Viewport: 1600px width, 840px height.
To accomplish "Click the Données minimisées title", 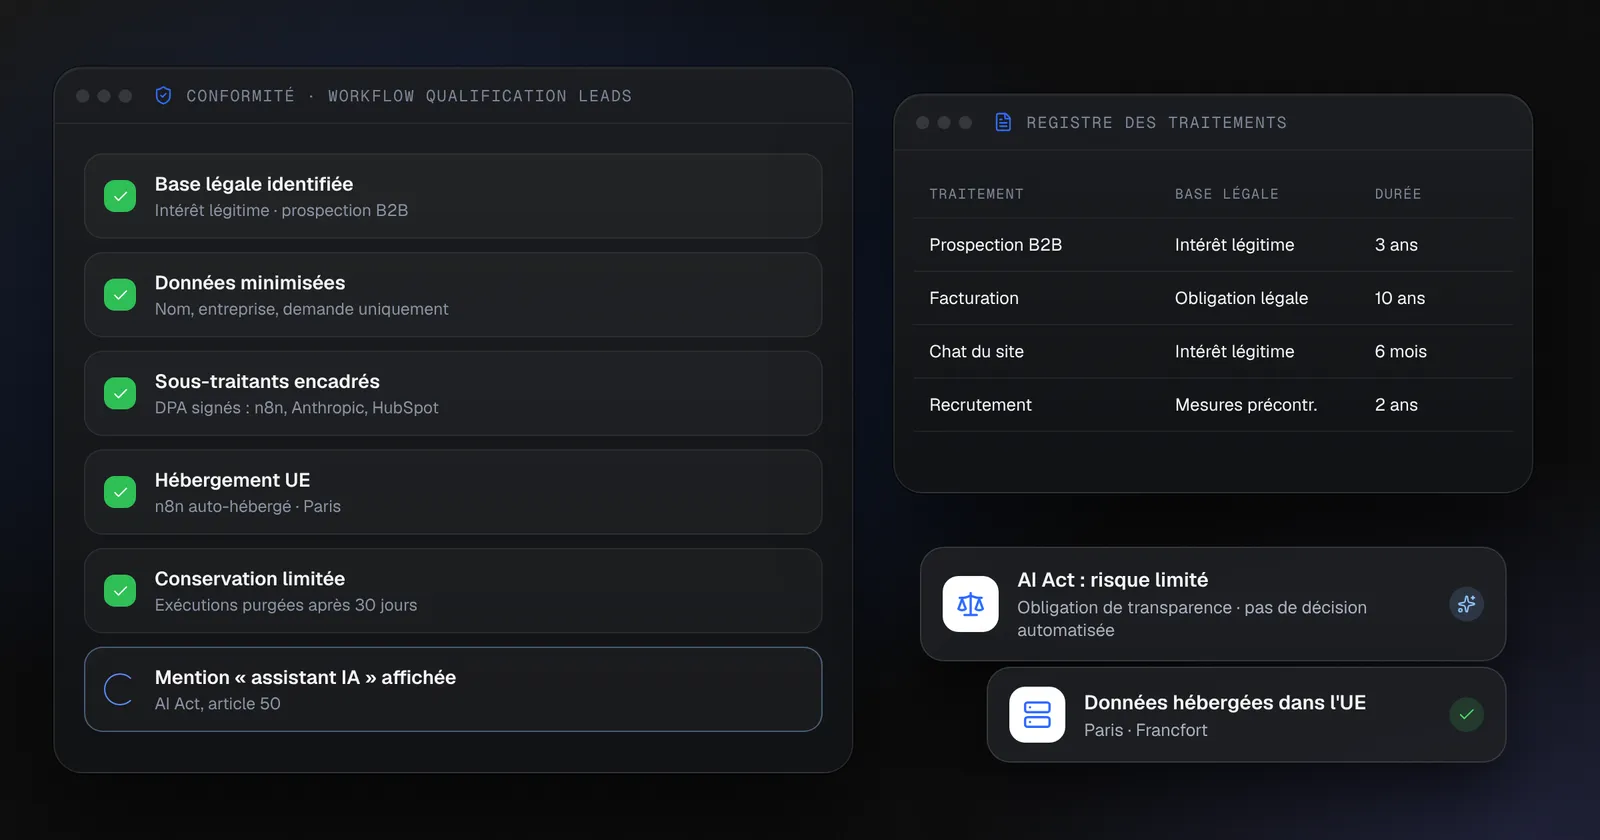I will pyautogui.click(x=250, y=283).
